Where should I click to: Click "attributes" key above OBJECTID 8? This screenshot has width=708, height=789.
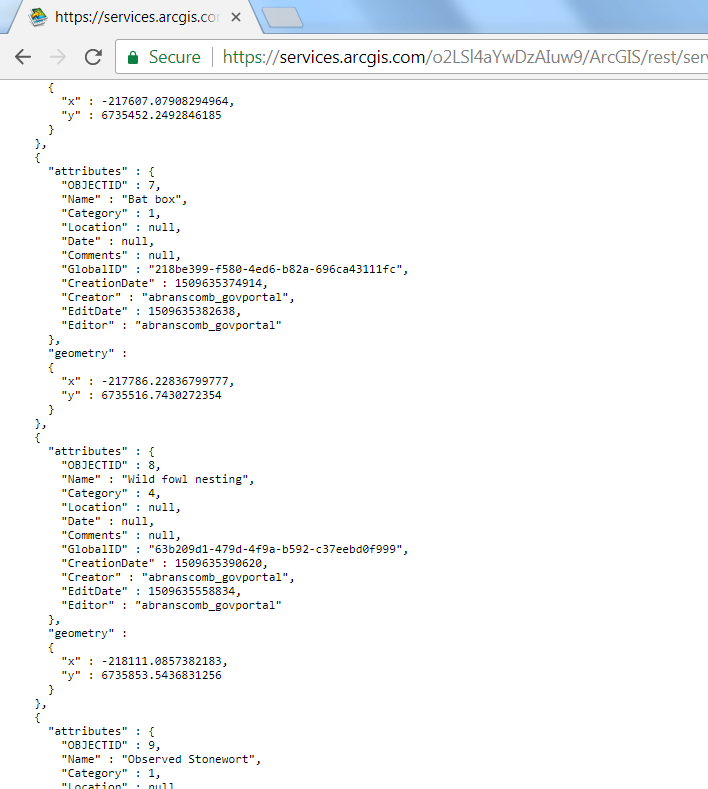tap(88, 451)
